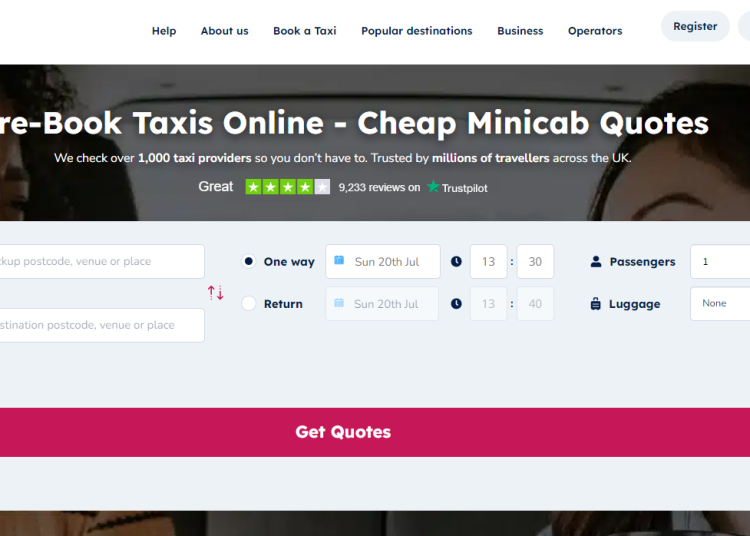The image size is (750, 536).
Task: Click the Trustpilot star logo
Action: (433, 186)
